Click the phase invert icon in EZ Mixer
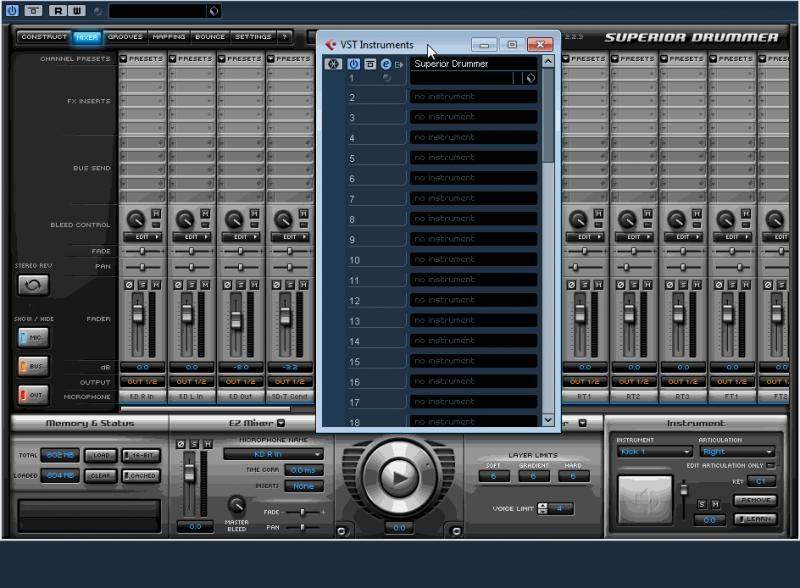The width and height of the screenshot is (800, 588). pyautogui.click(x=181, y=444)
